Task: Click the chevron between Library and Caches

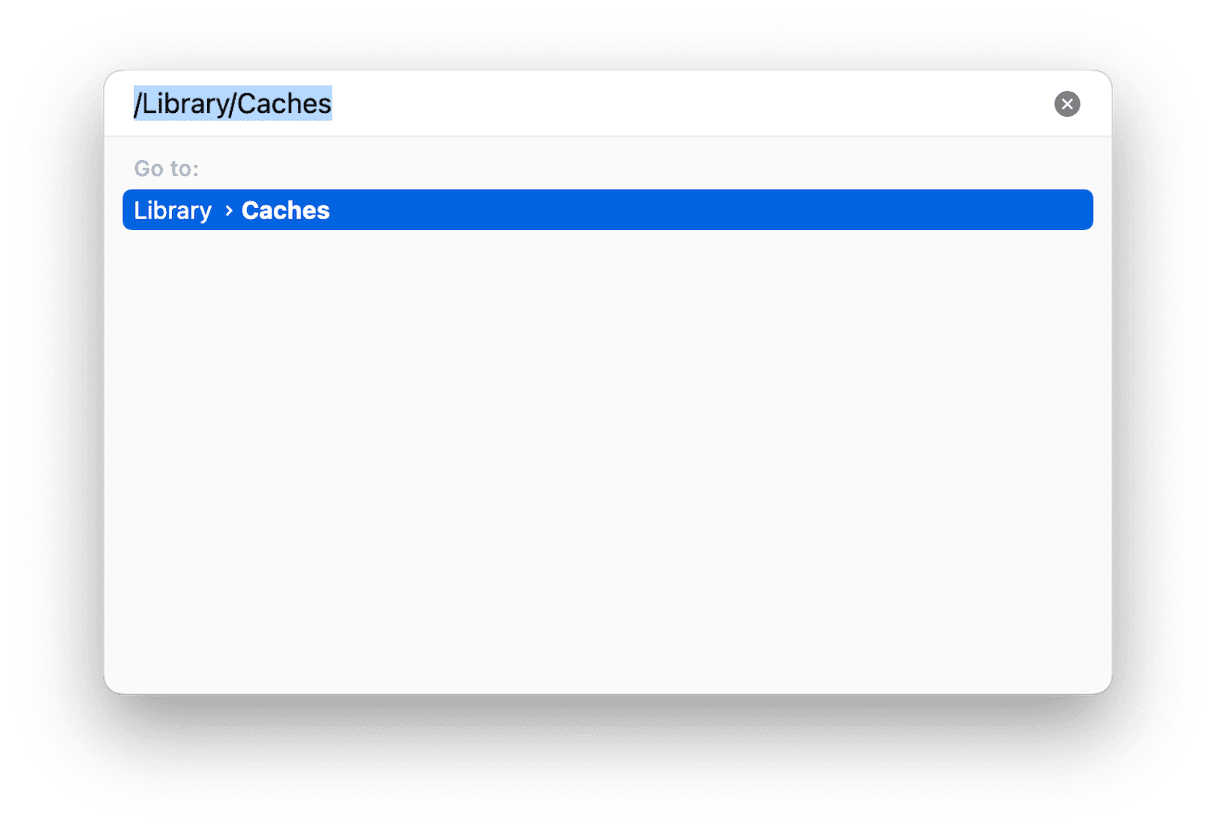Action: [x=228, y=211]
